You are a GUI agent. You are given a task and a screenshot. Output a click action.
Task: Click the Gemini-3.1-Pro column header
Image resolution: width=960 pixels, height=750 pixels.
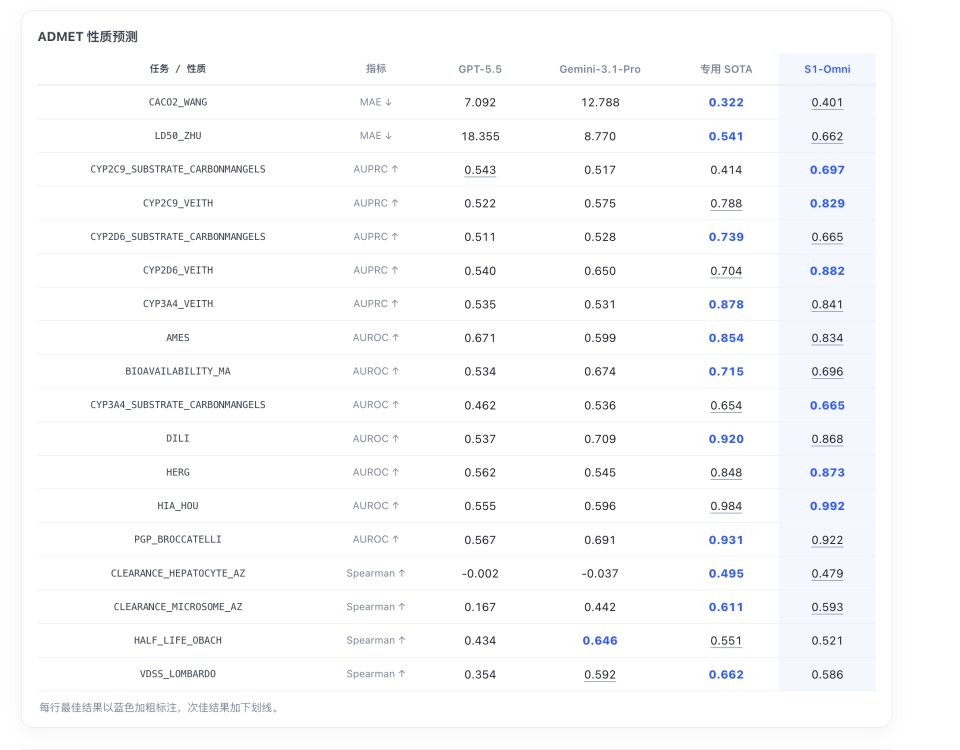600,69
